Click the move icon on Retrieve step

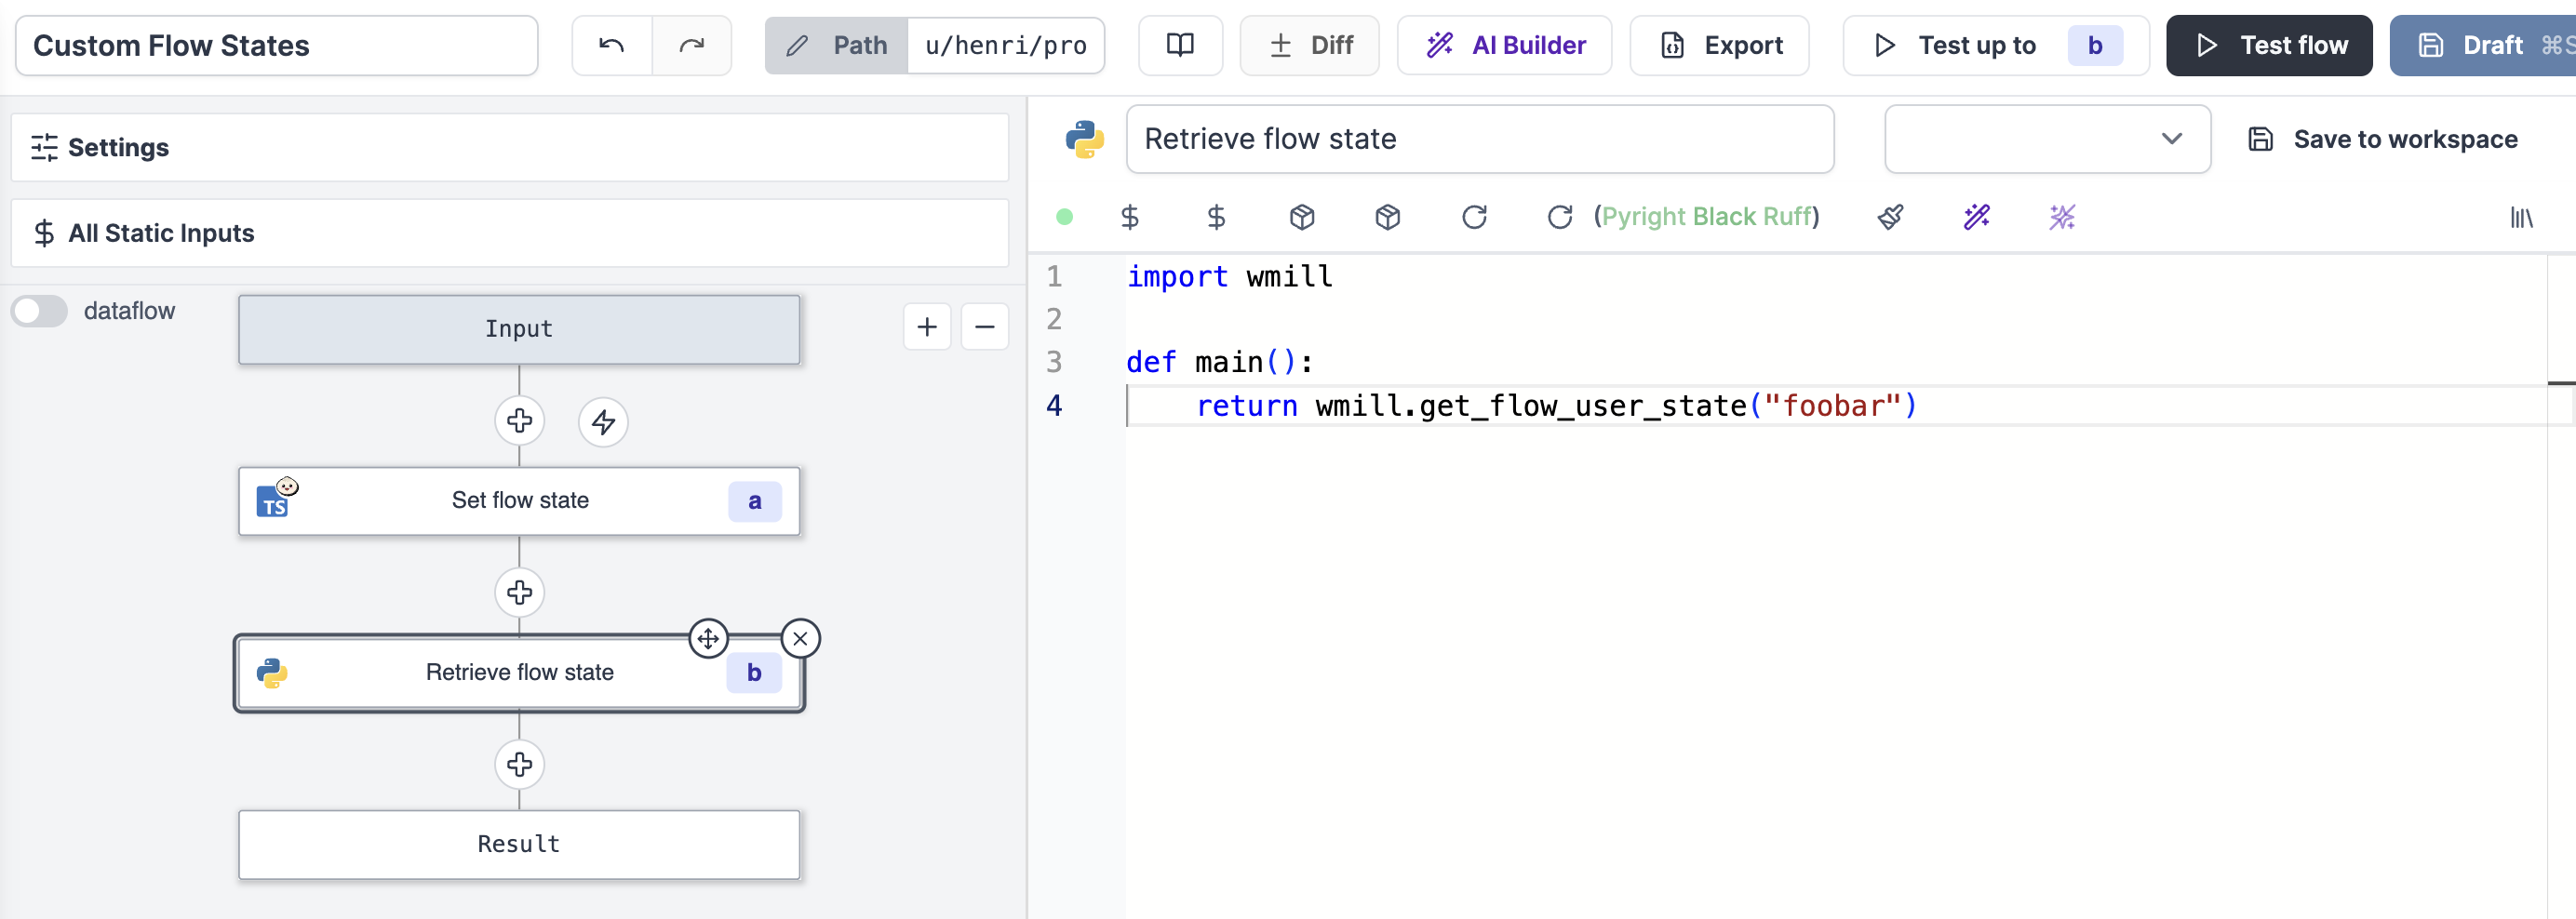[708, 639]
